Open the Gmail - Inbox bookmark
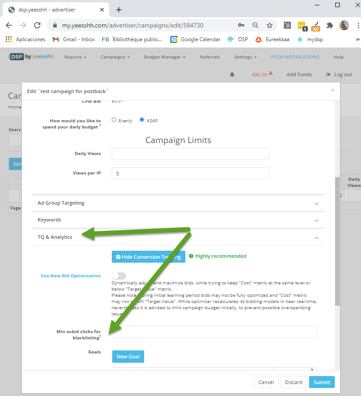 74,39
